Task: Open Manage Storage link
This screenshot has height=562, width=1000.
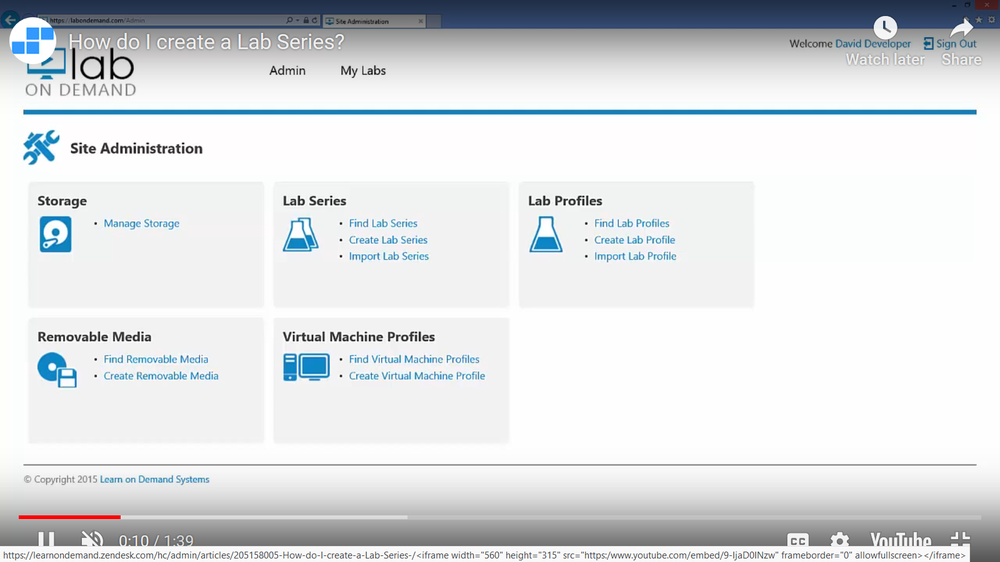Action: click(142, 223)
